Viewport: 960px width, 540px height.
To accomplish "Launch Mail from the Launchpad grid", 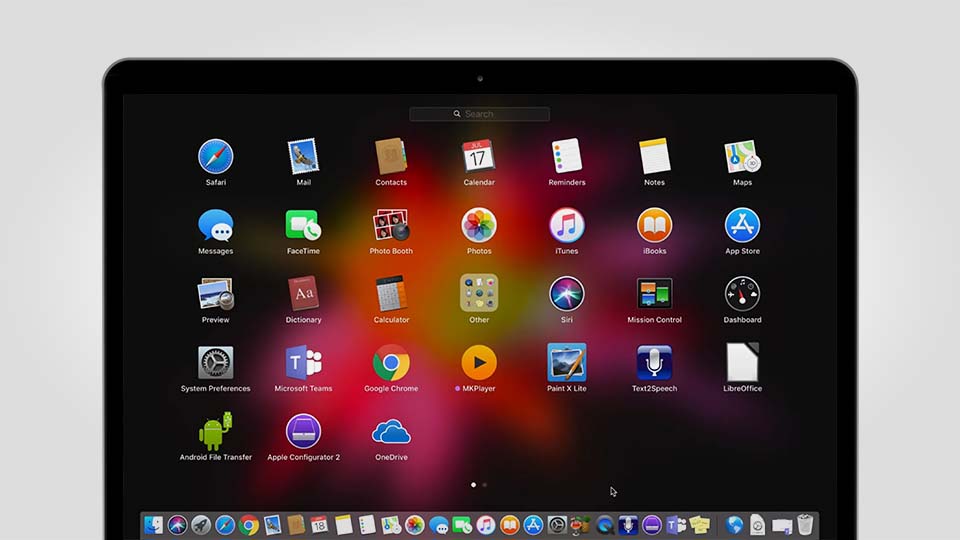I will point(303,156).
